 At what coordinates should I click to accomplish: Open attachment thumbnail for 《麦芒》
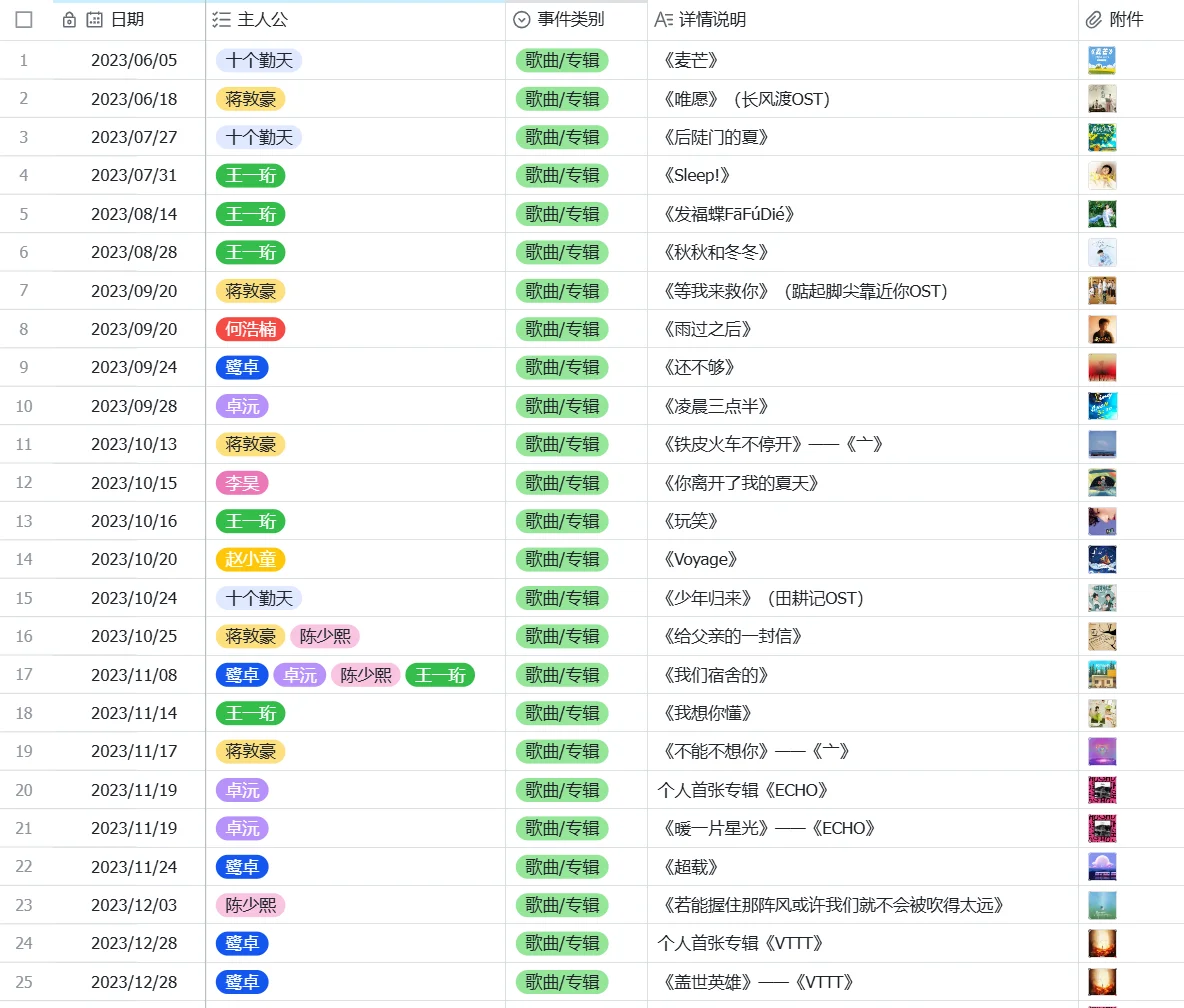(x=1102, y=60)
